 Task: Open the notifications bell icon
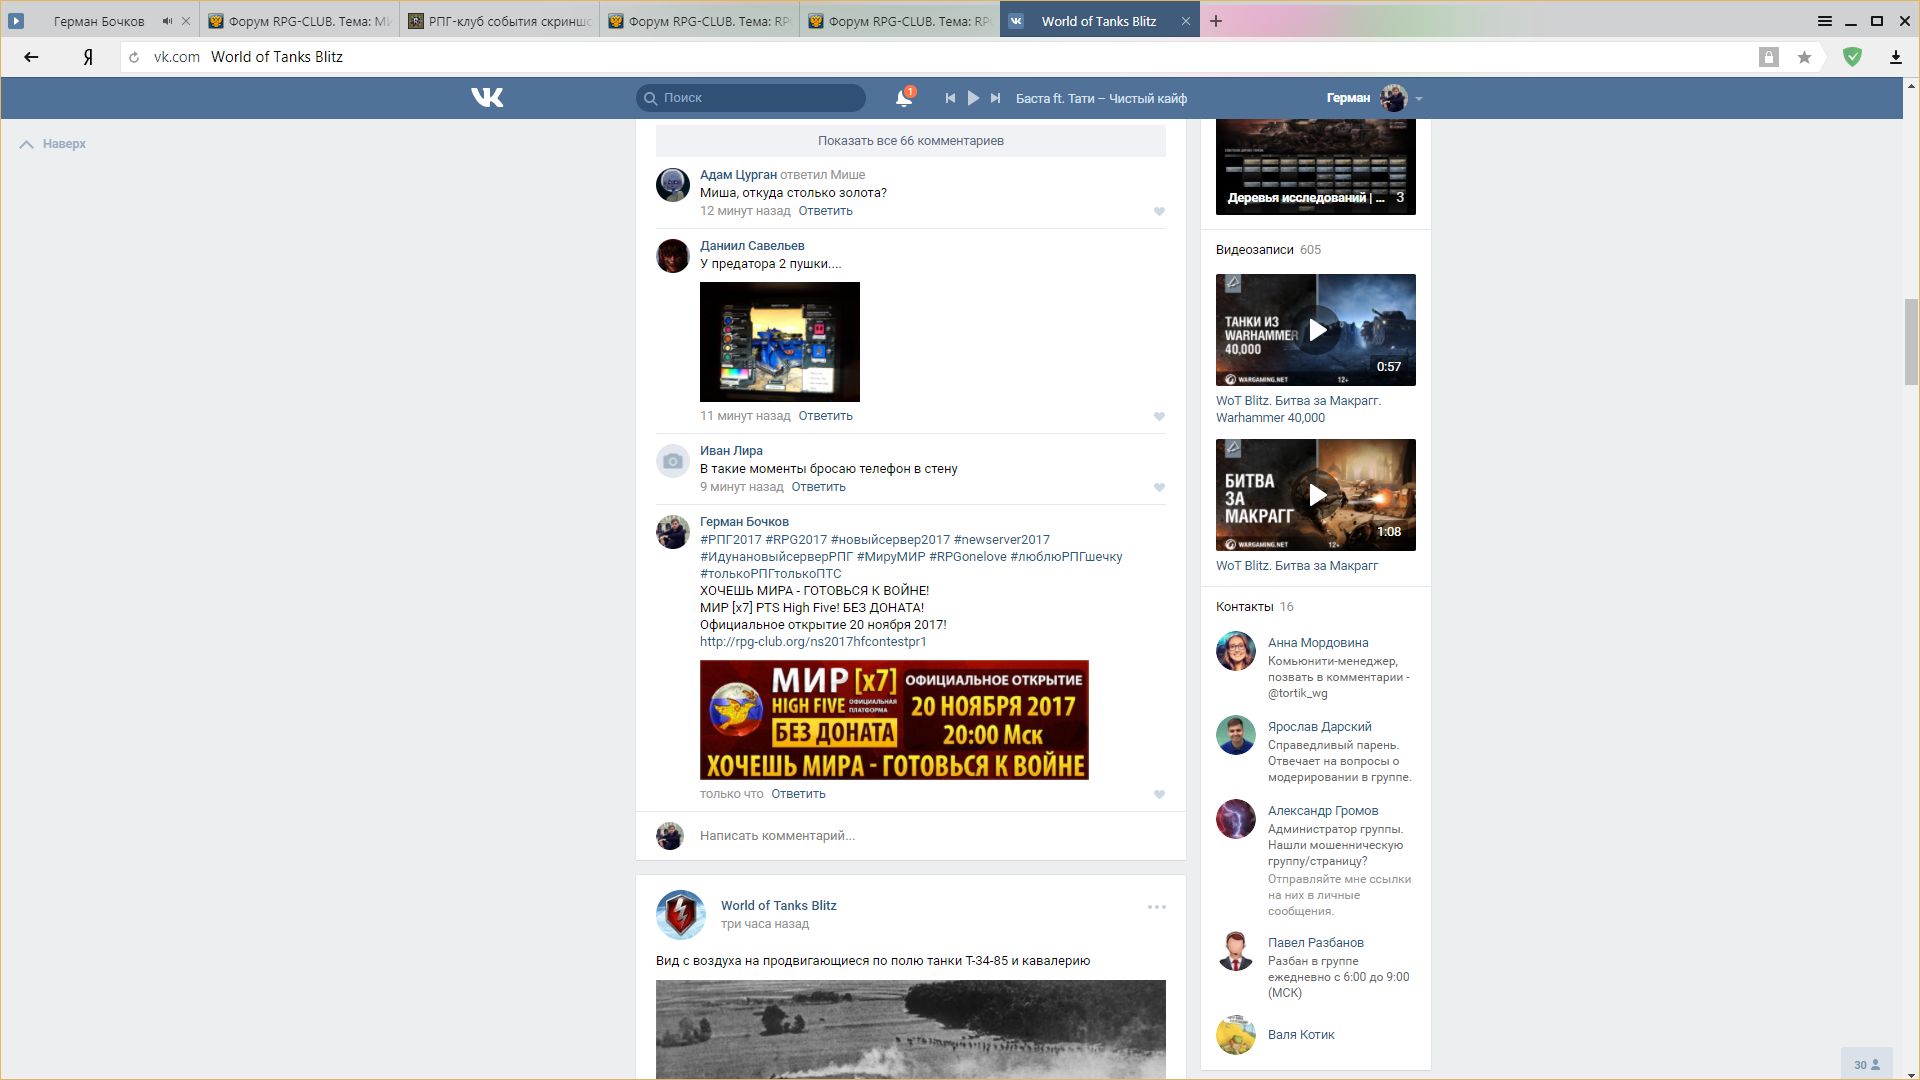coord(903,98)
